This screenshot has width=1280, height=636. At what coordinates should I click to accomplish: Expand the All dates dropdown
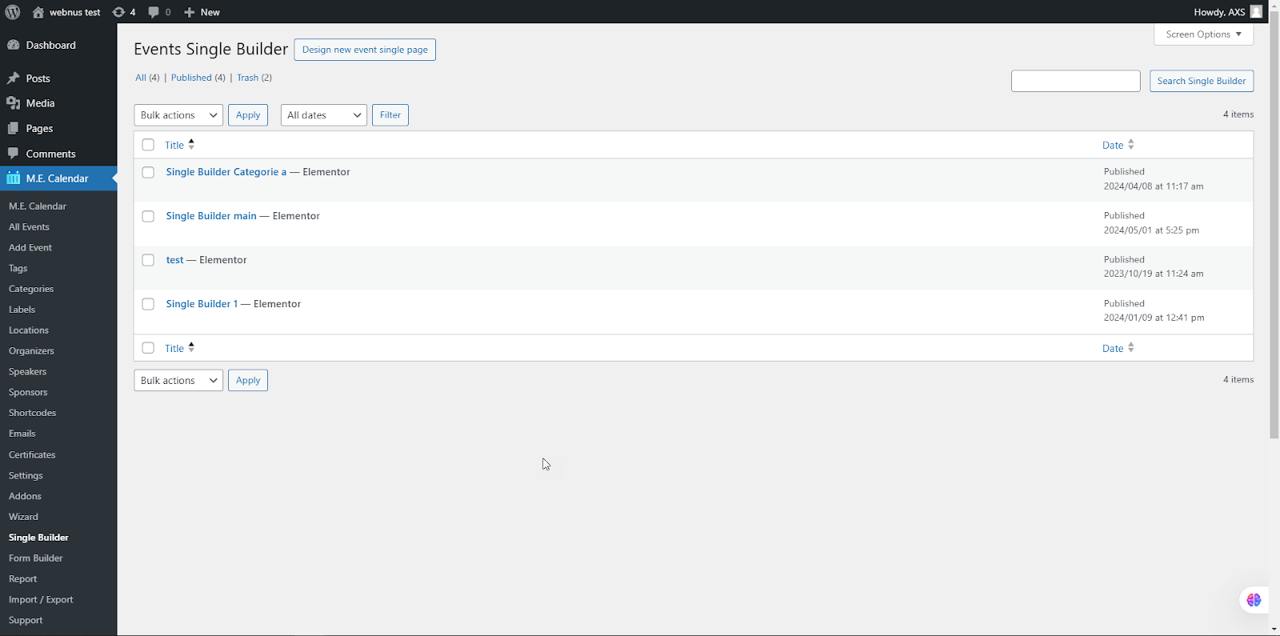click(322, 114)
